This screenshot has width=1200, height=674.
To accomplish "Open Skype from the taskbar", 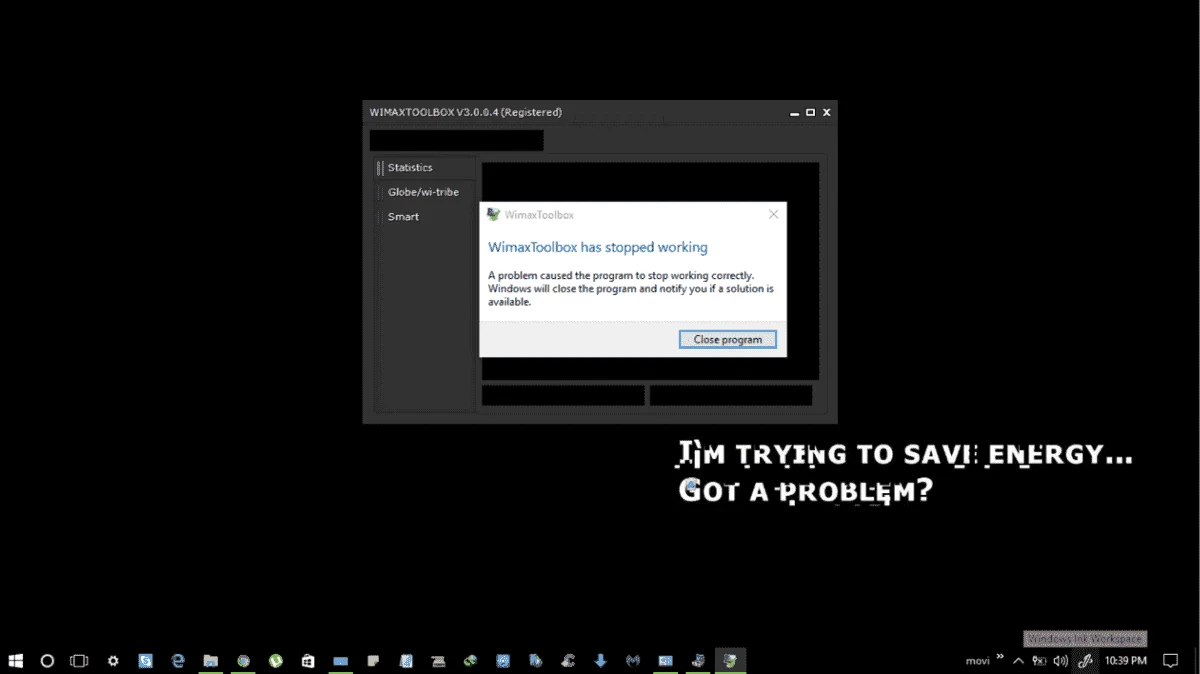I will [x=146, y=661].
